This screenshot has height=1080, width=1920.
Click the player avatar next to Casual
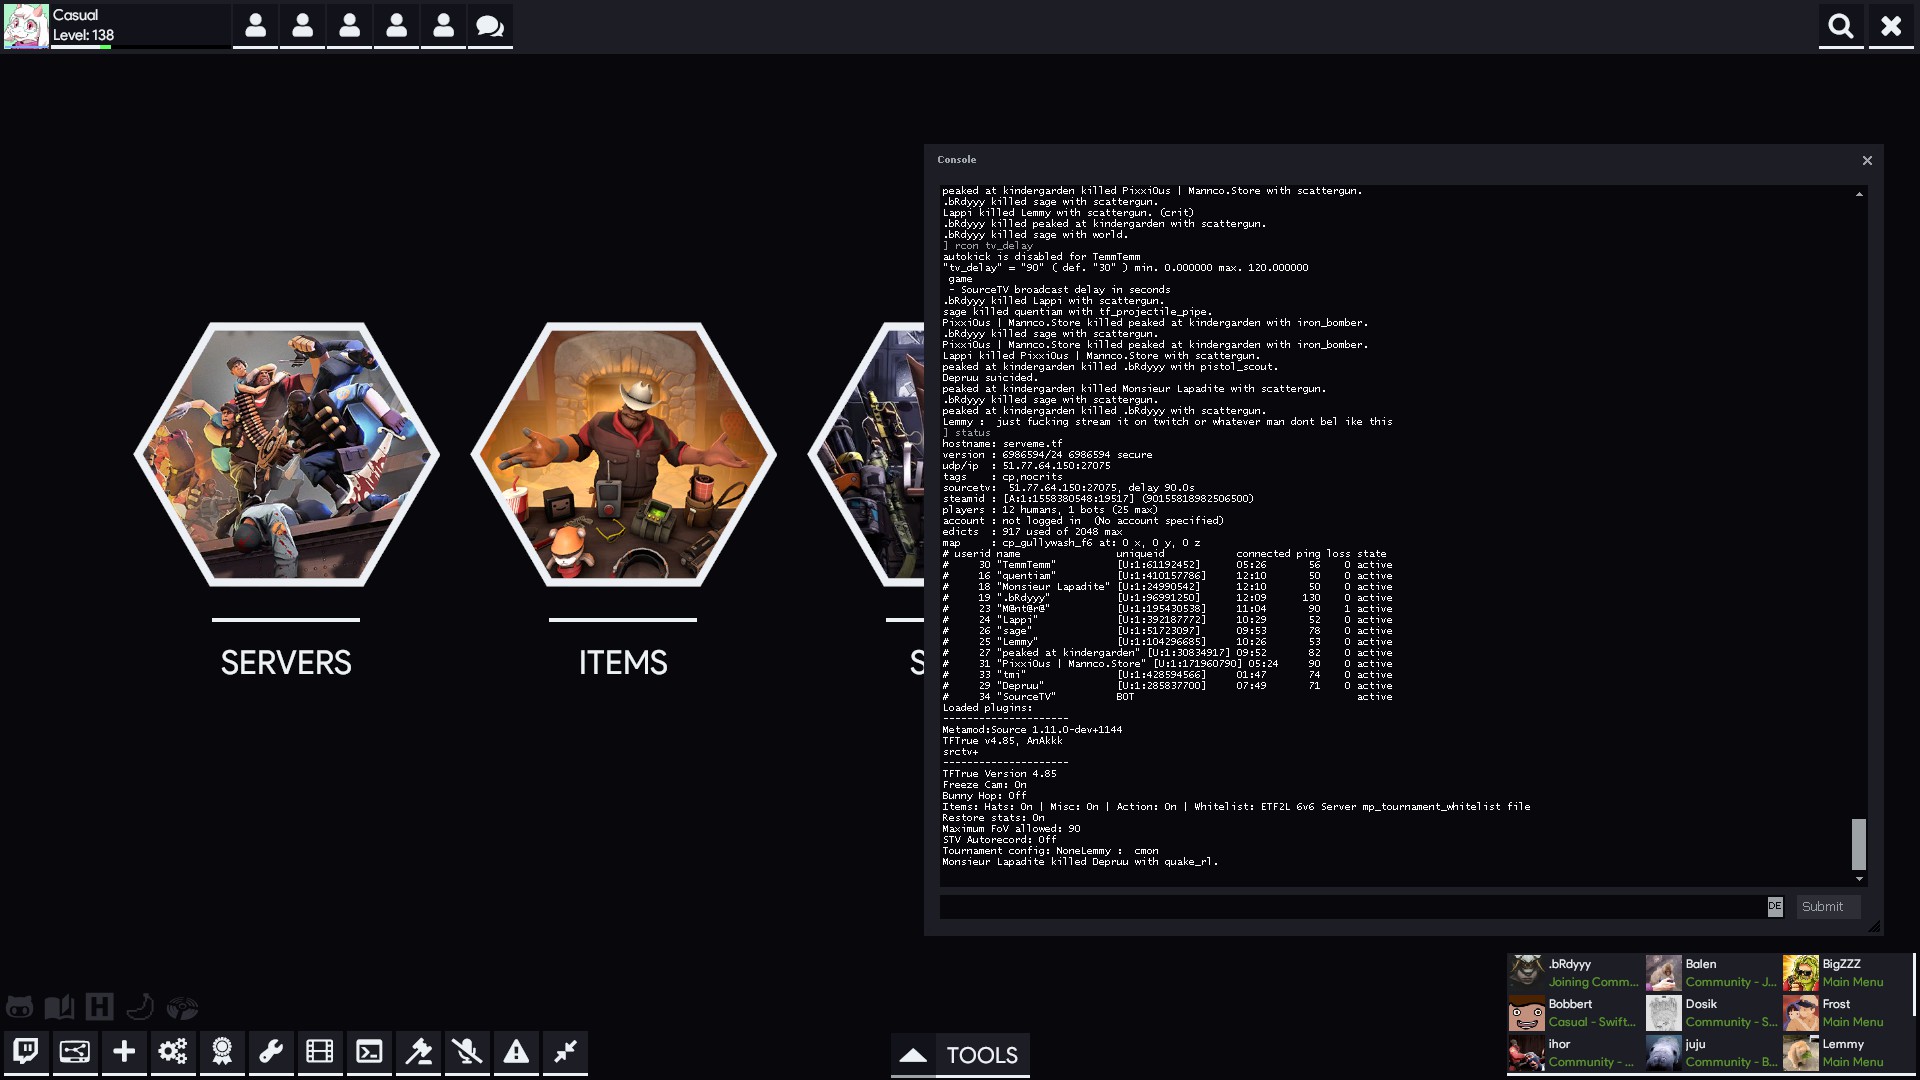click(x=26, y=26)
